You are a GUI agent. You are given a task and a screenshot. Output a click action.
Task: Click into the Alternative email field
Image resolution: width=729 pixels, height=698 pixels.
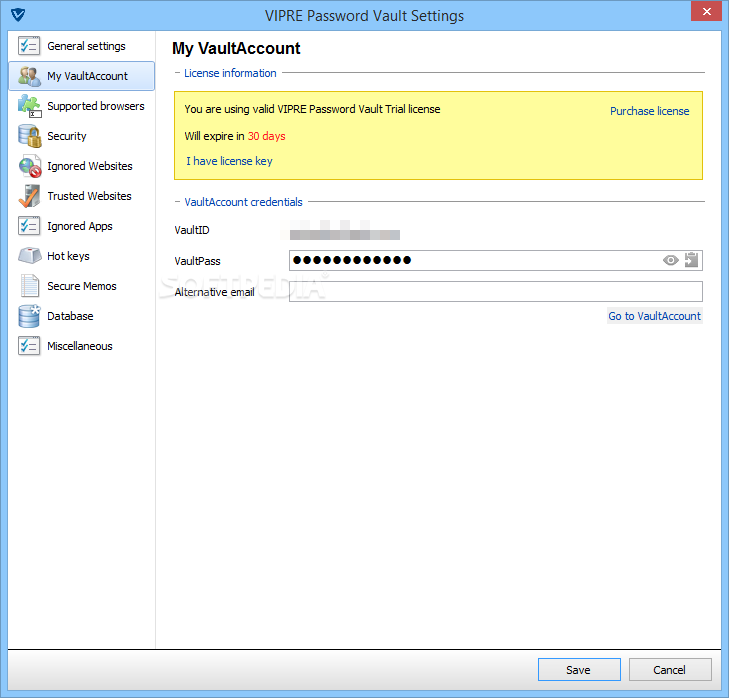tap(496, 292)
